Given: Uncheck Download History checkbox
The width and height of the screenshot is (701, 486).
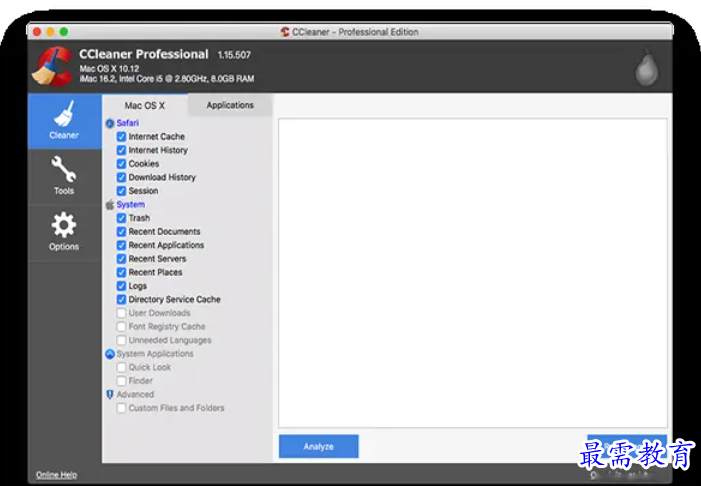Looking at the screenshot, I should (121, 177).
